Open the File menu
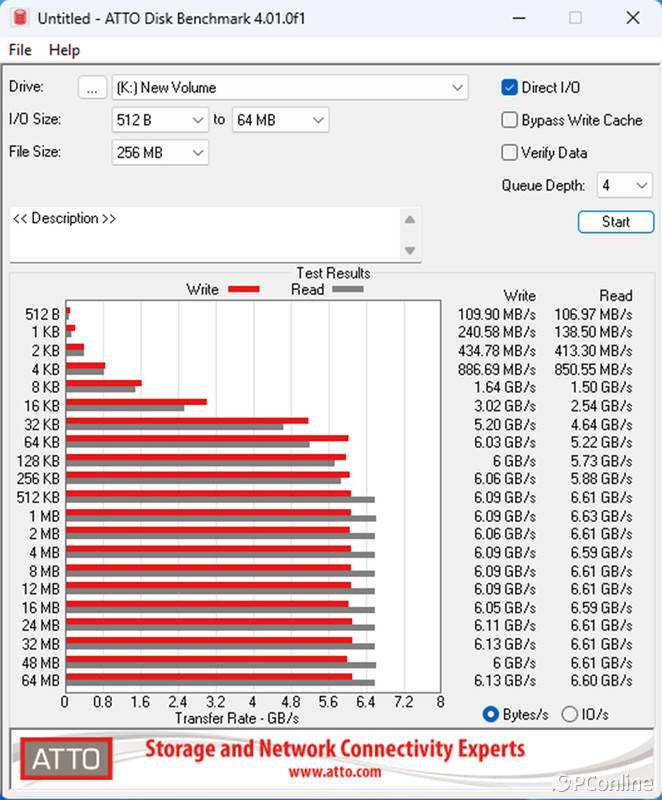 click(x=20, y=50)
